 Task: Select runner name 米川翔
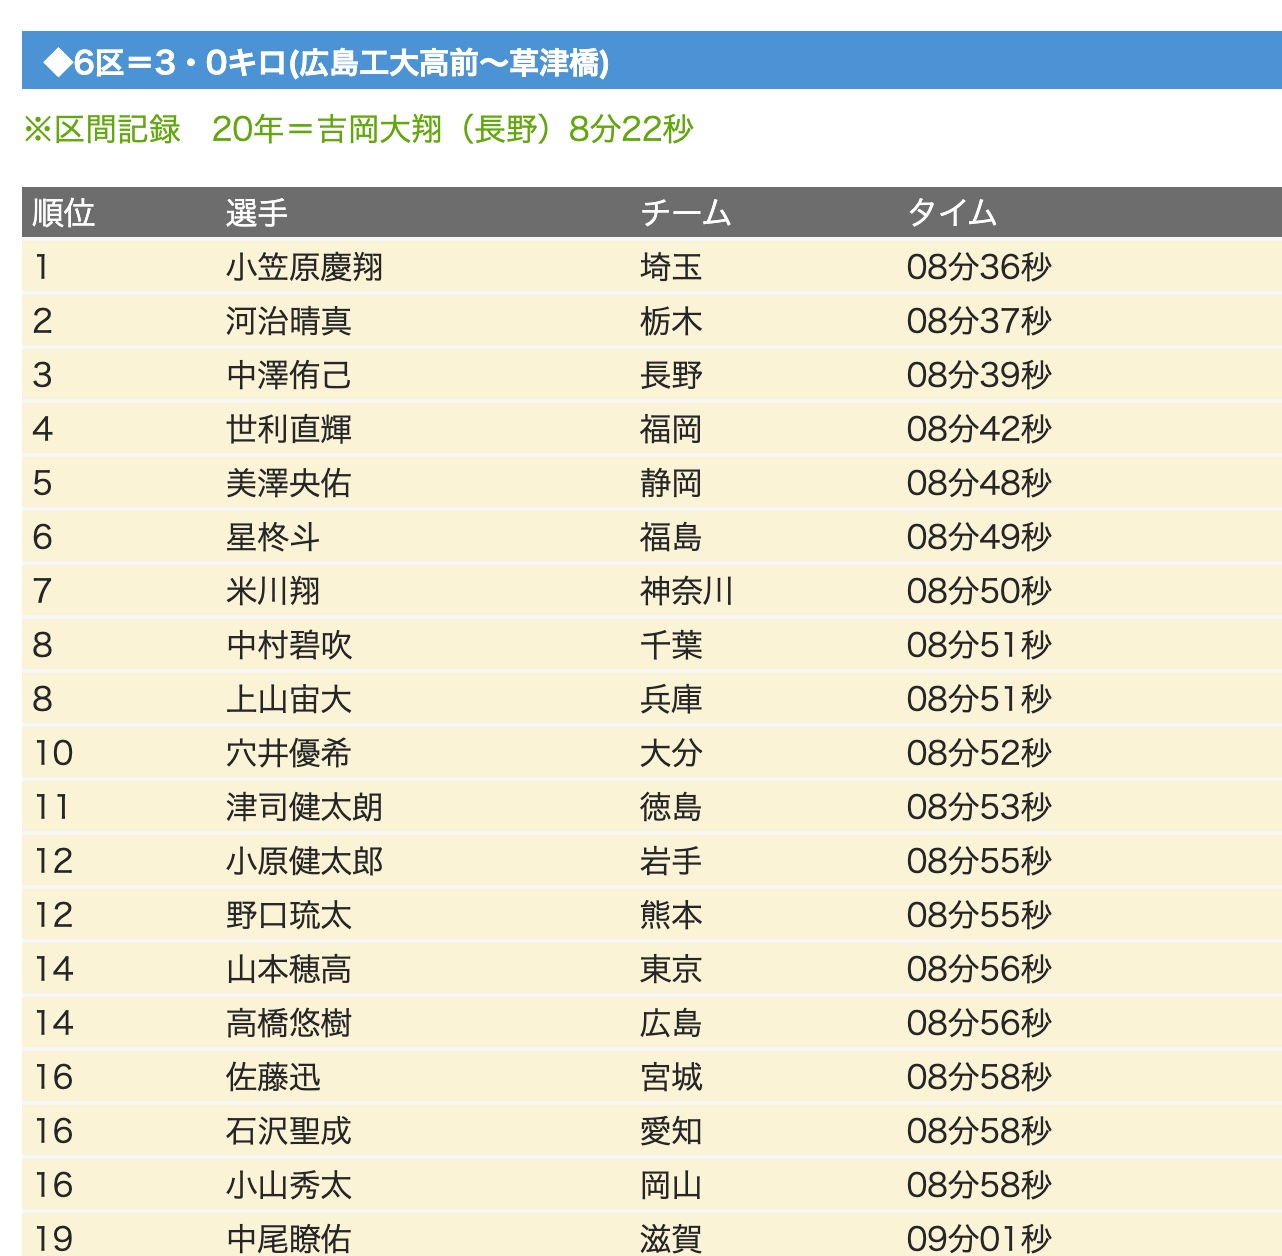pyautogui.click(x=273, y=591)
